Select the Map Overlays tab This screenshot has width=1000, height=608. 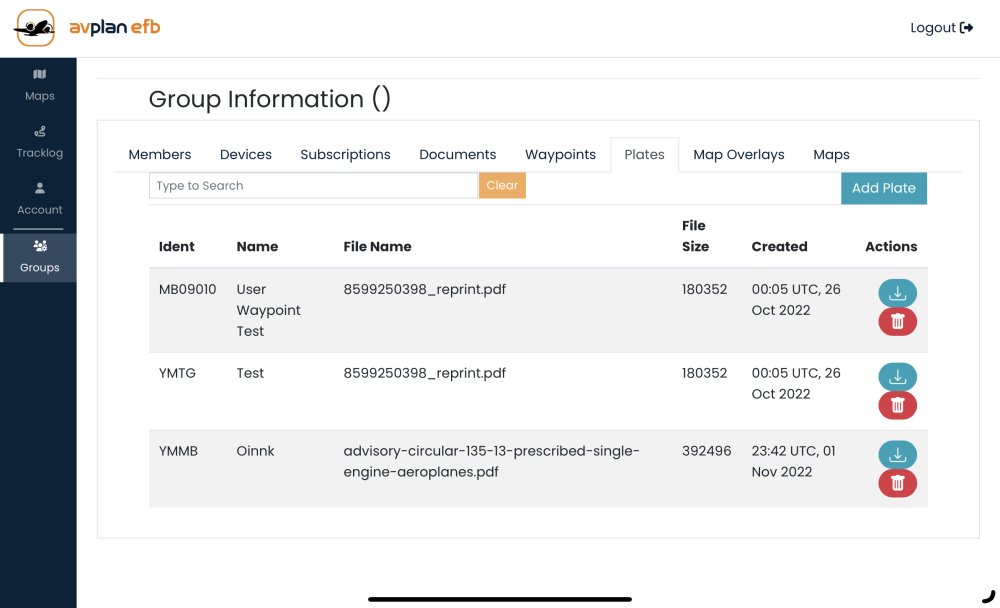(739, 155)
